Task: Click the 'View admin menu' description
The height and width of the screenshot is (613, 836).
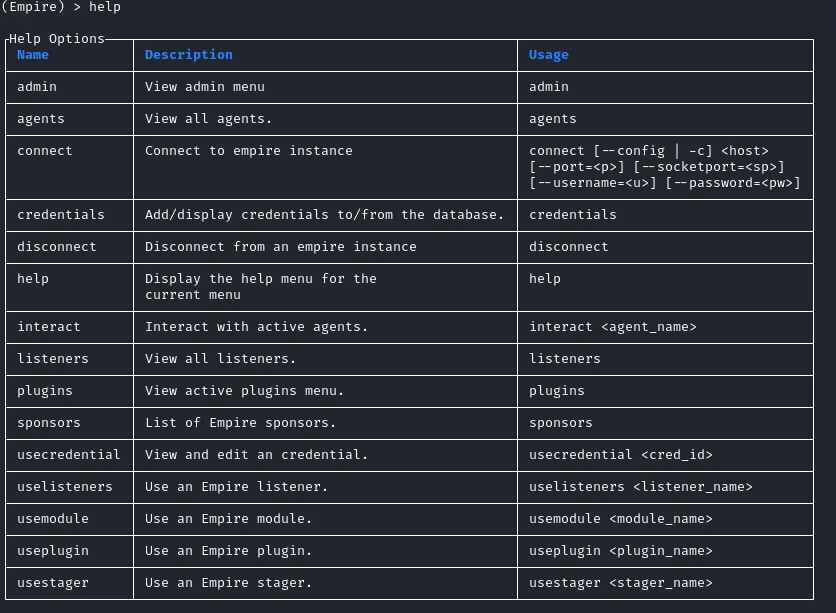Action: click(205, 87)
